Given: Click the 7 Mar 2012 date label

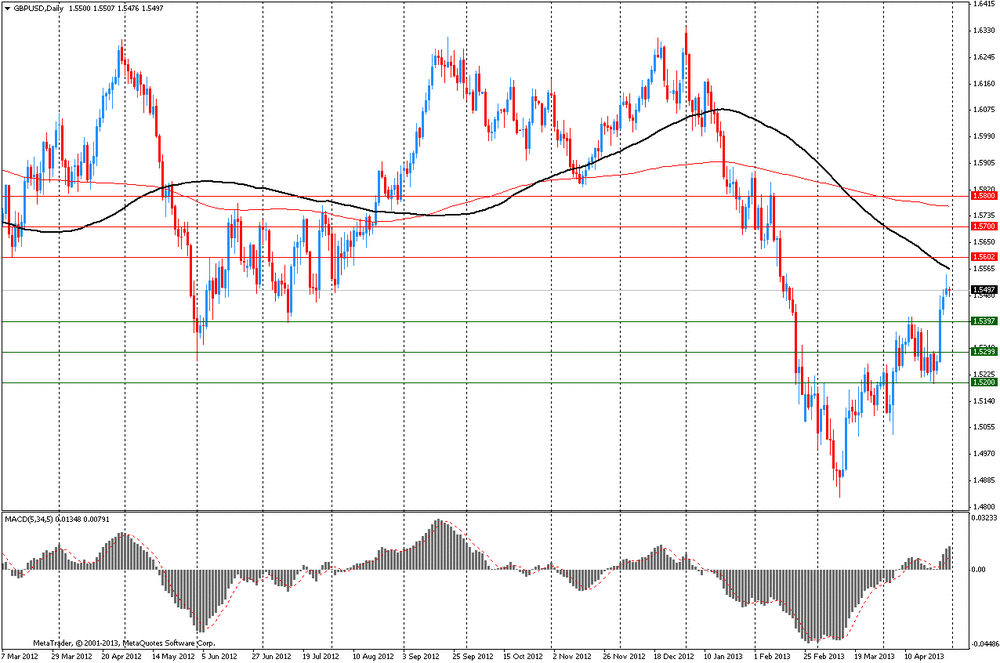Looking at the screenshot, I should 20,657.
